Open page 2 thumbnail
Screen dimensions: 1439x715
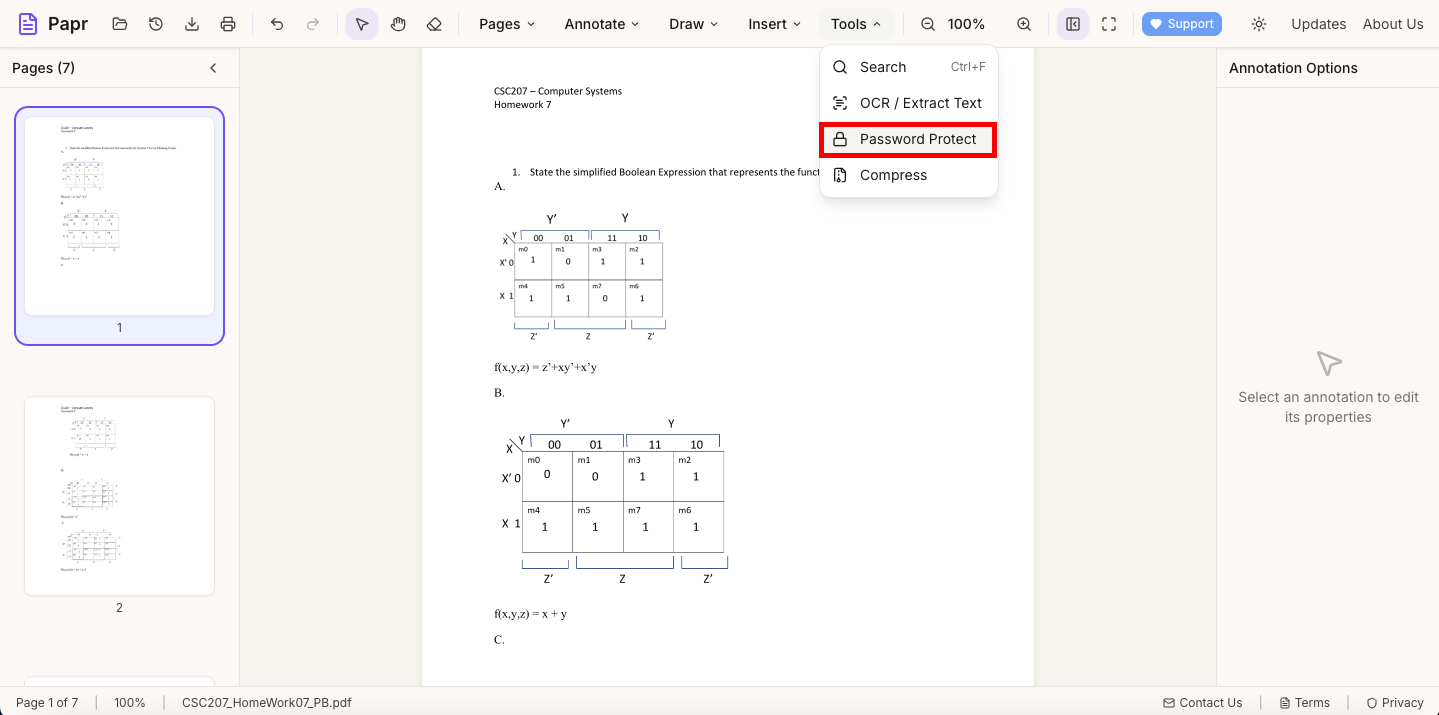click(x=118, y=495)
